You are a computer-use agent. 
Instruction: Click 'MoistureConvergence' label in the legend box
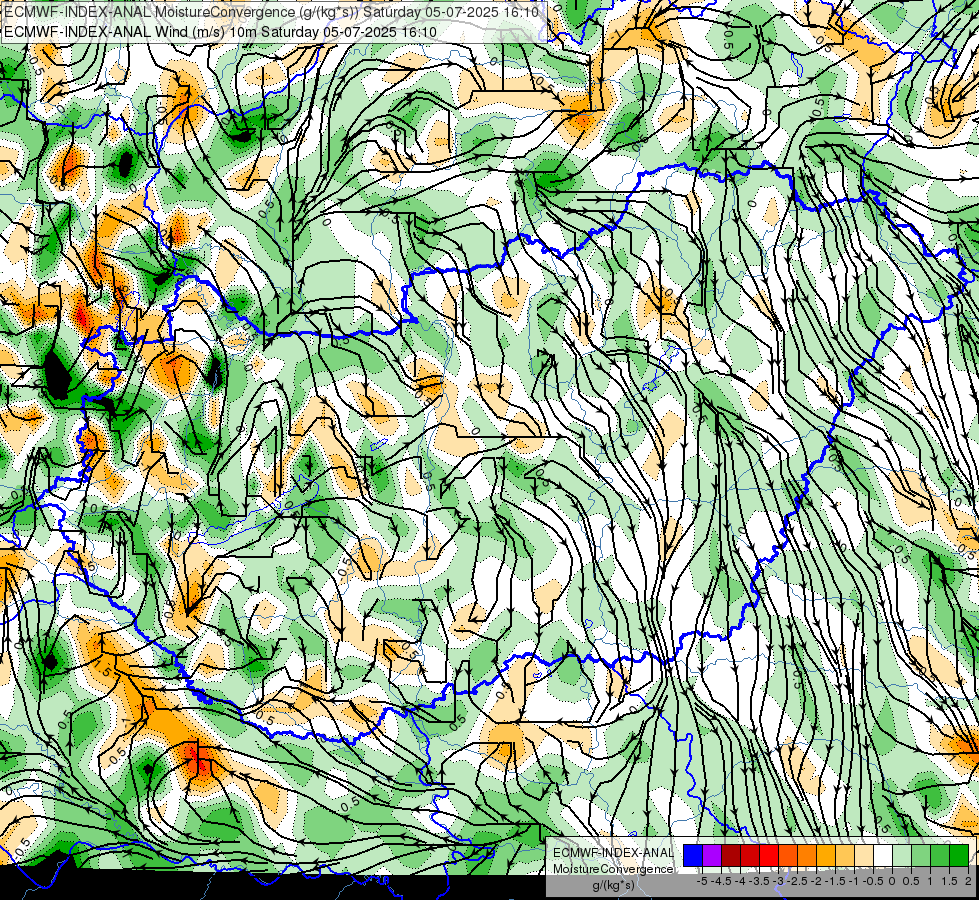pos(613,869)
